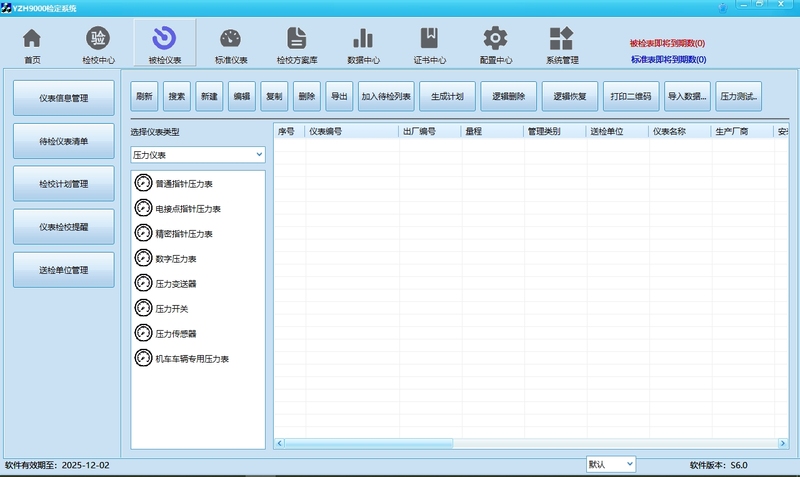Screen dimensions: 800x477
Task: Click the blue title bar skin icon
Action: tap(723, 8)
